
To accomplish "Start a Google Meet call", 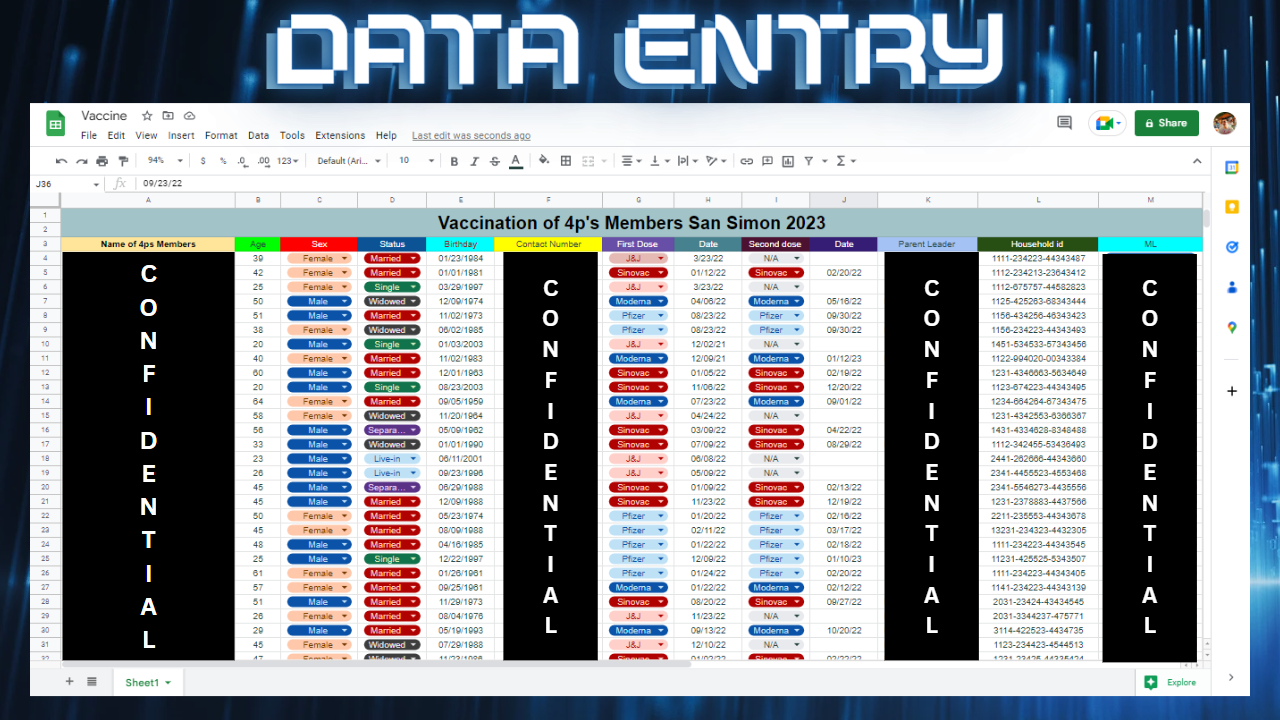I will point(1107,123).
